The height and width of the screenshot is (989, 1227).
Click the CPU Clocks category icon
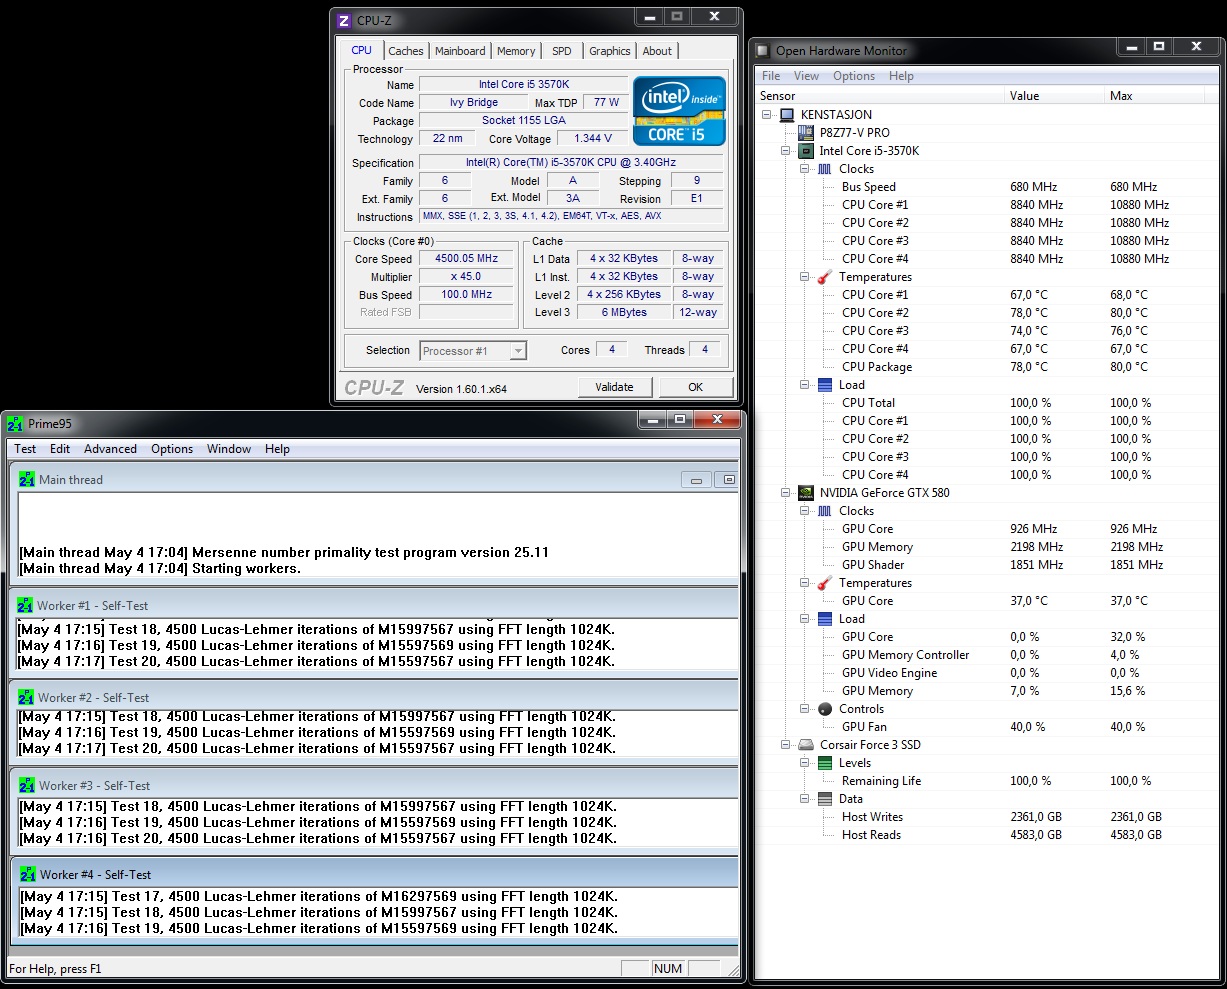click(825, 169)
